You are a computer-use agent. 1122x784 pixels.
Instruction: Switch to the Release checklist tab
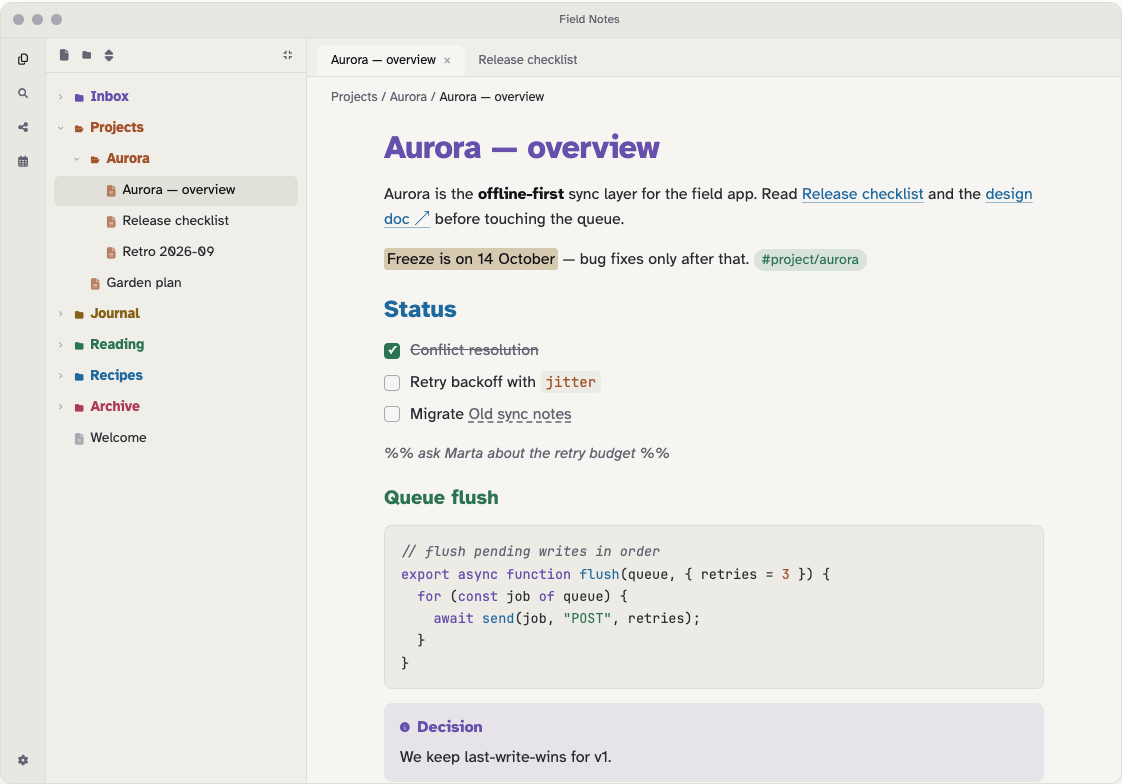coord(527,60)
